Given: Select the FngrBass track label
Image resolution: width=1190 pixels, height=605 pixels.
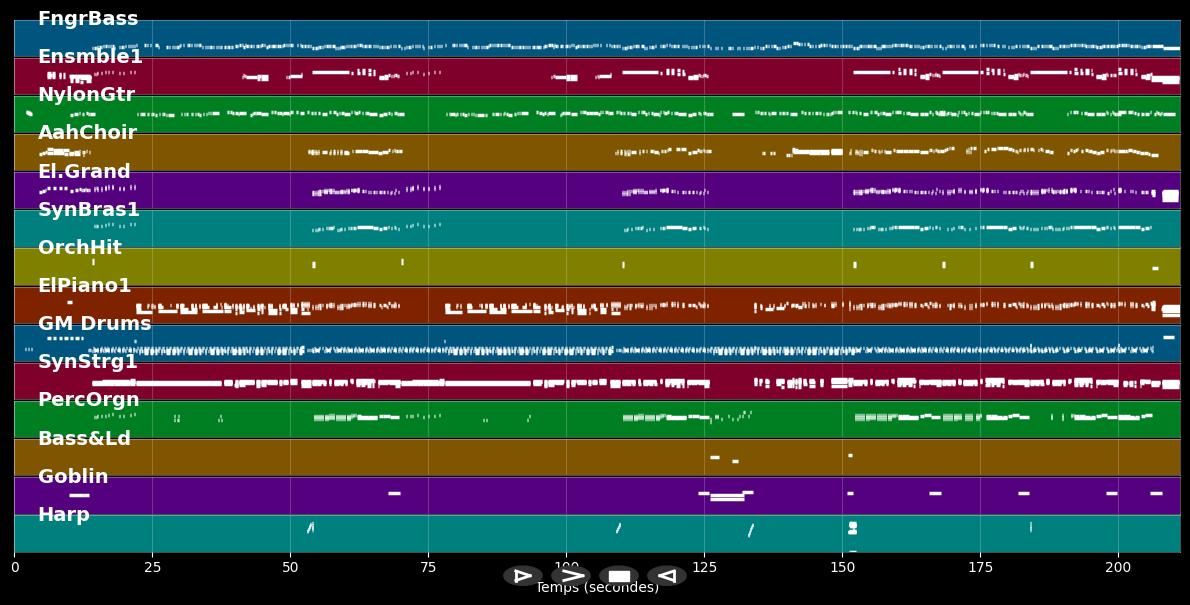Looking at the screenshot, I should point(88,19).
